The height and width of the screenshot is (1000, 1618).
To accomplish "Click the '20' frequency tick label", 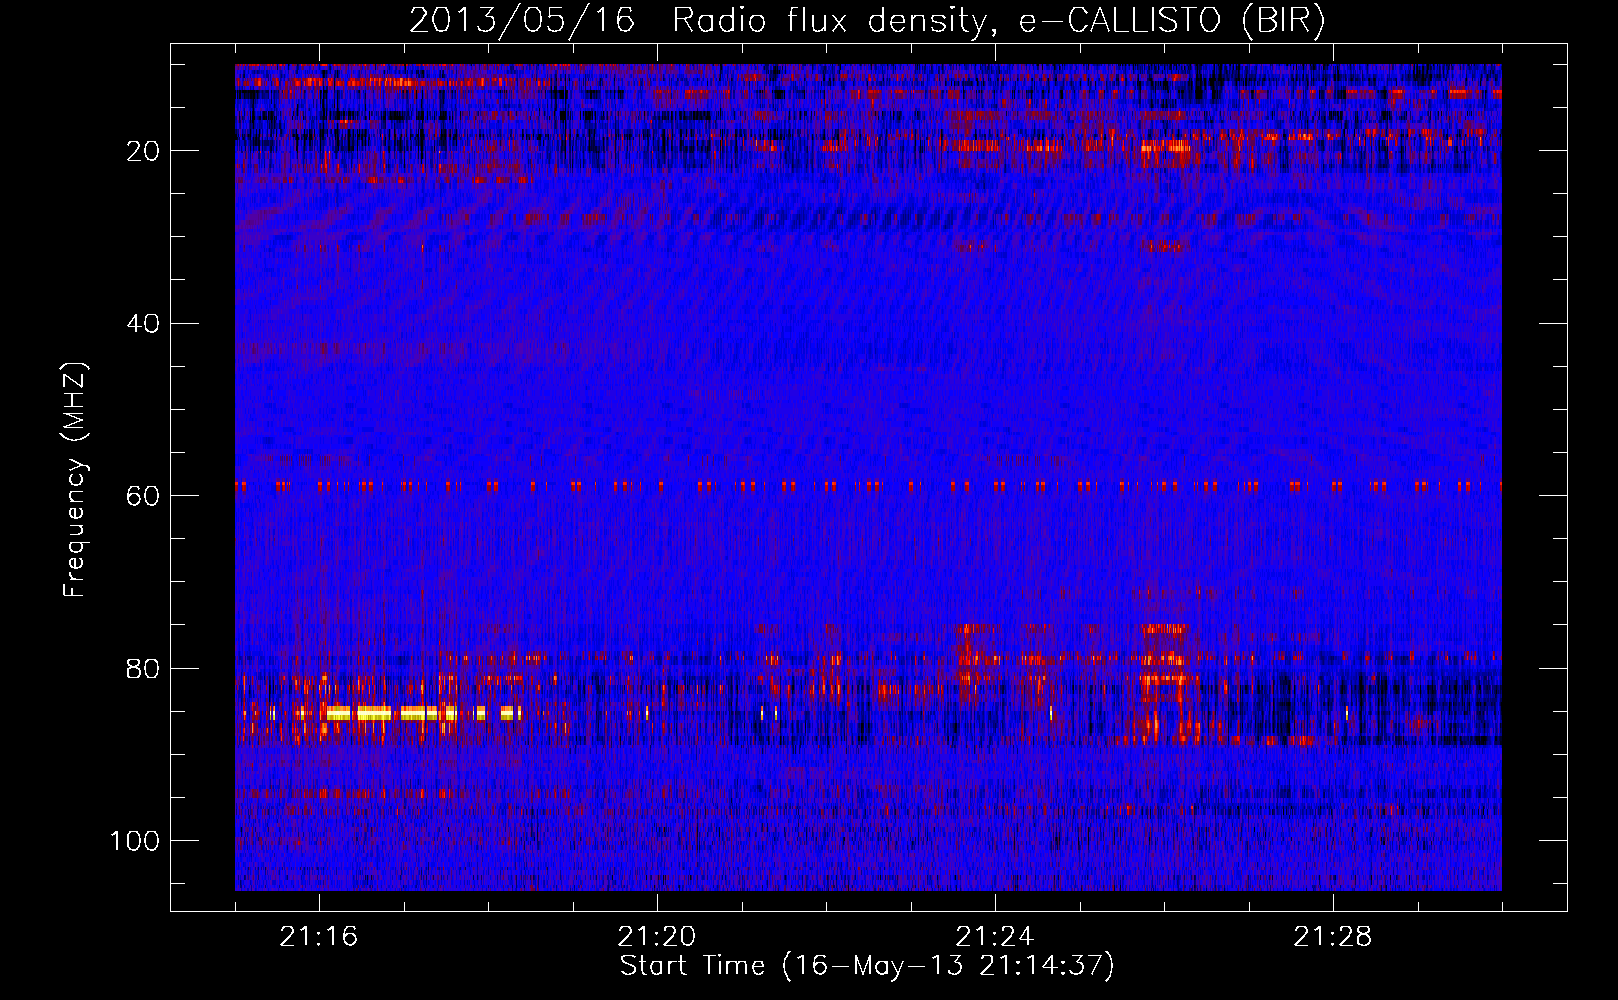I will (x=143, y=151).
